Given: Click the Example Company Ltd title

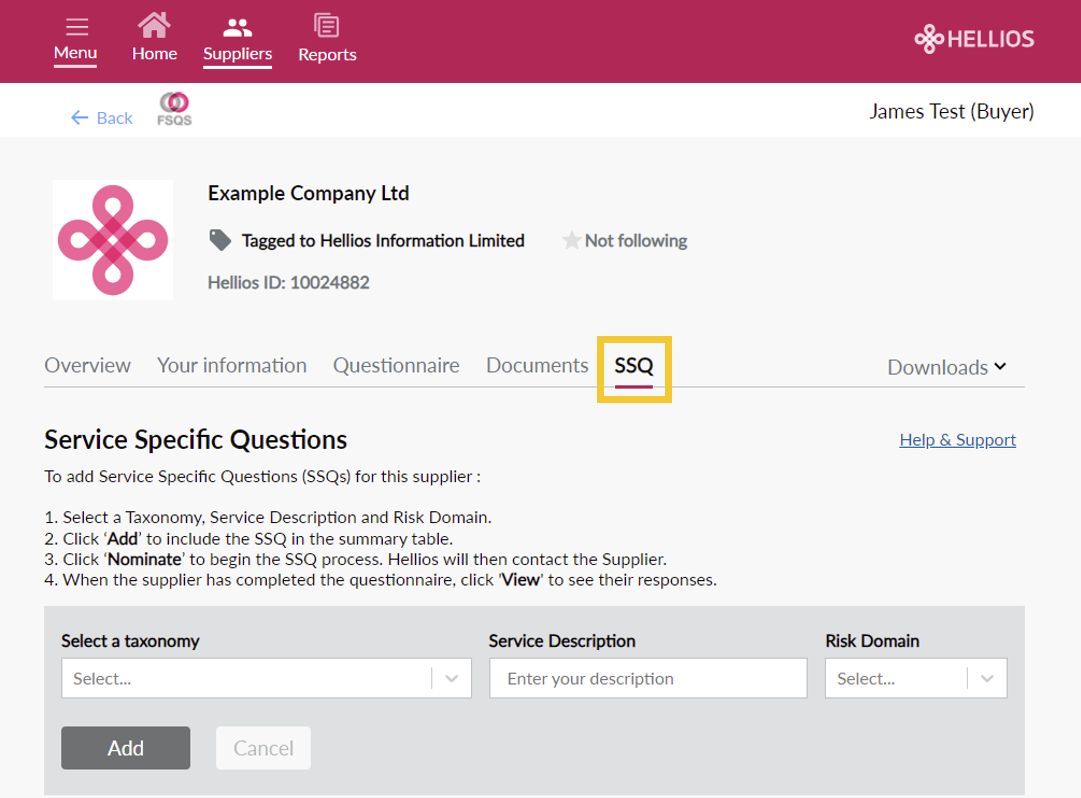Looking at the screenshot, I should point(308,193).
